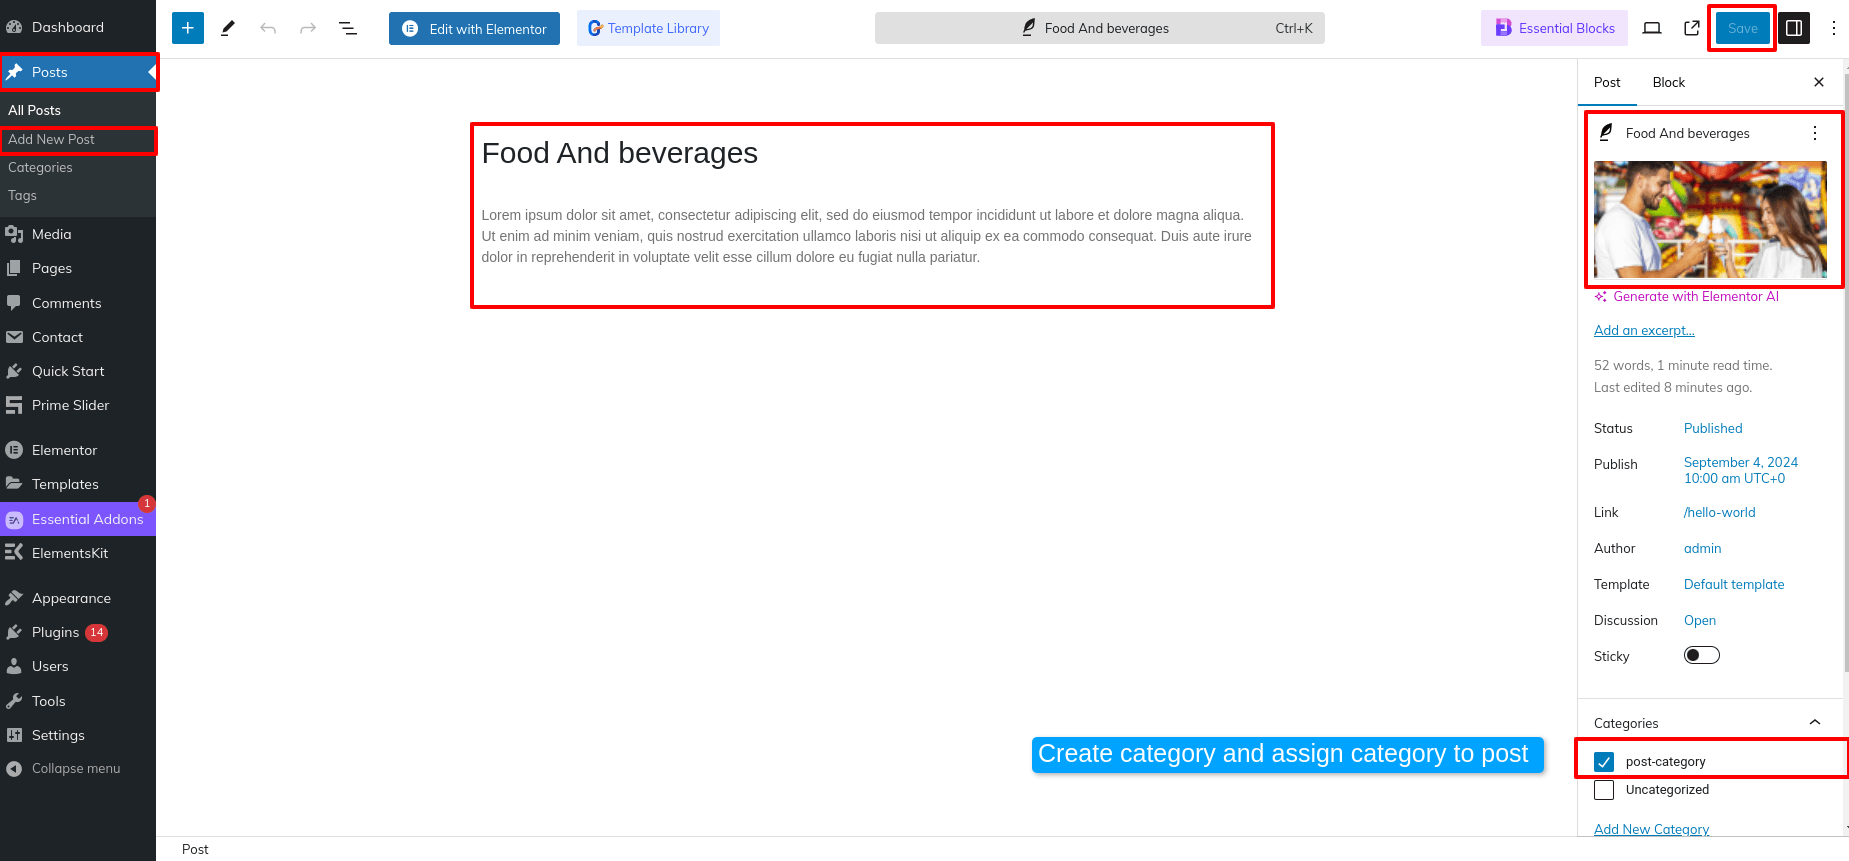This screenshot has width=1849, height=861.
Task: Select the pencil Tools icon
Action: pyautogui.click(x=228, y=28)
